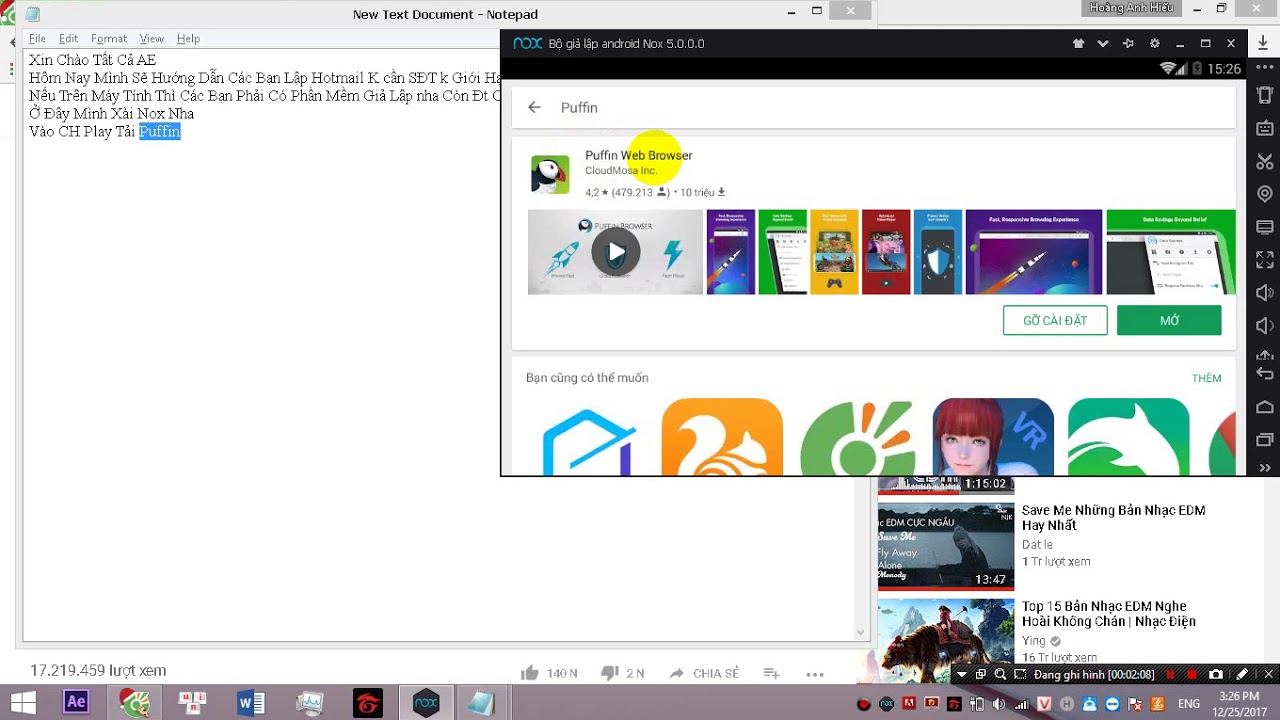The height and width of the screenshot is (720, 1280).
Task: Open the Nox title bar dropdown arrow
Action: coord(1103,44)
